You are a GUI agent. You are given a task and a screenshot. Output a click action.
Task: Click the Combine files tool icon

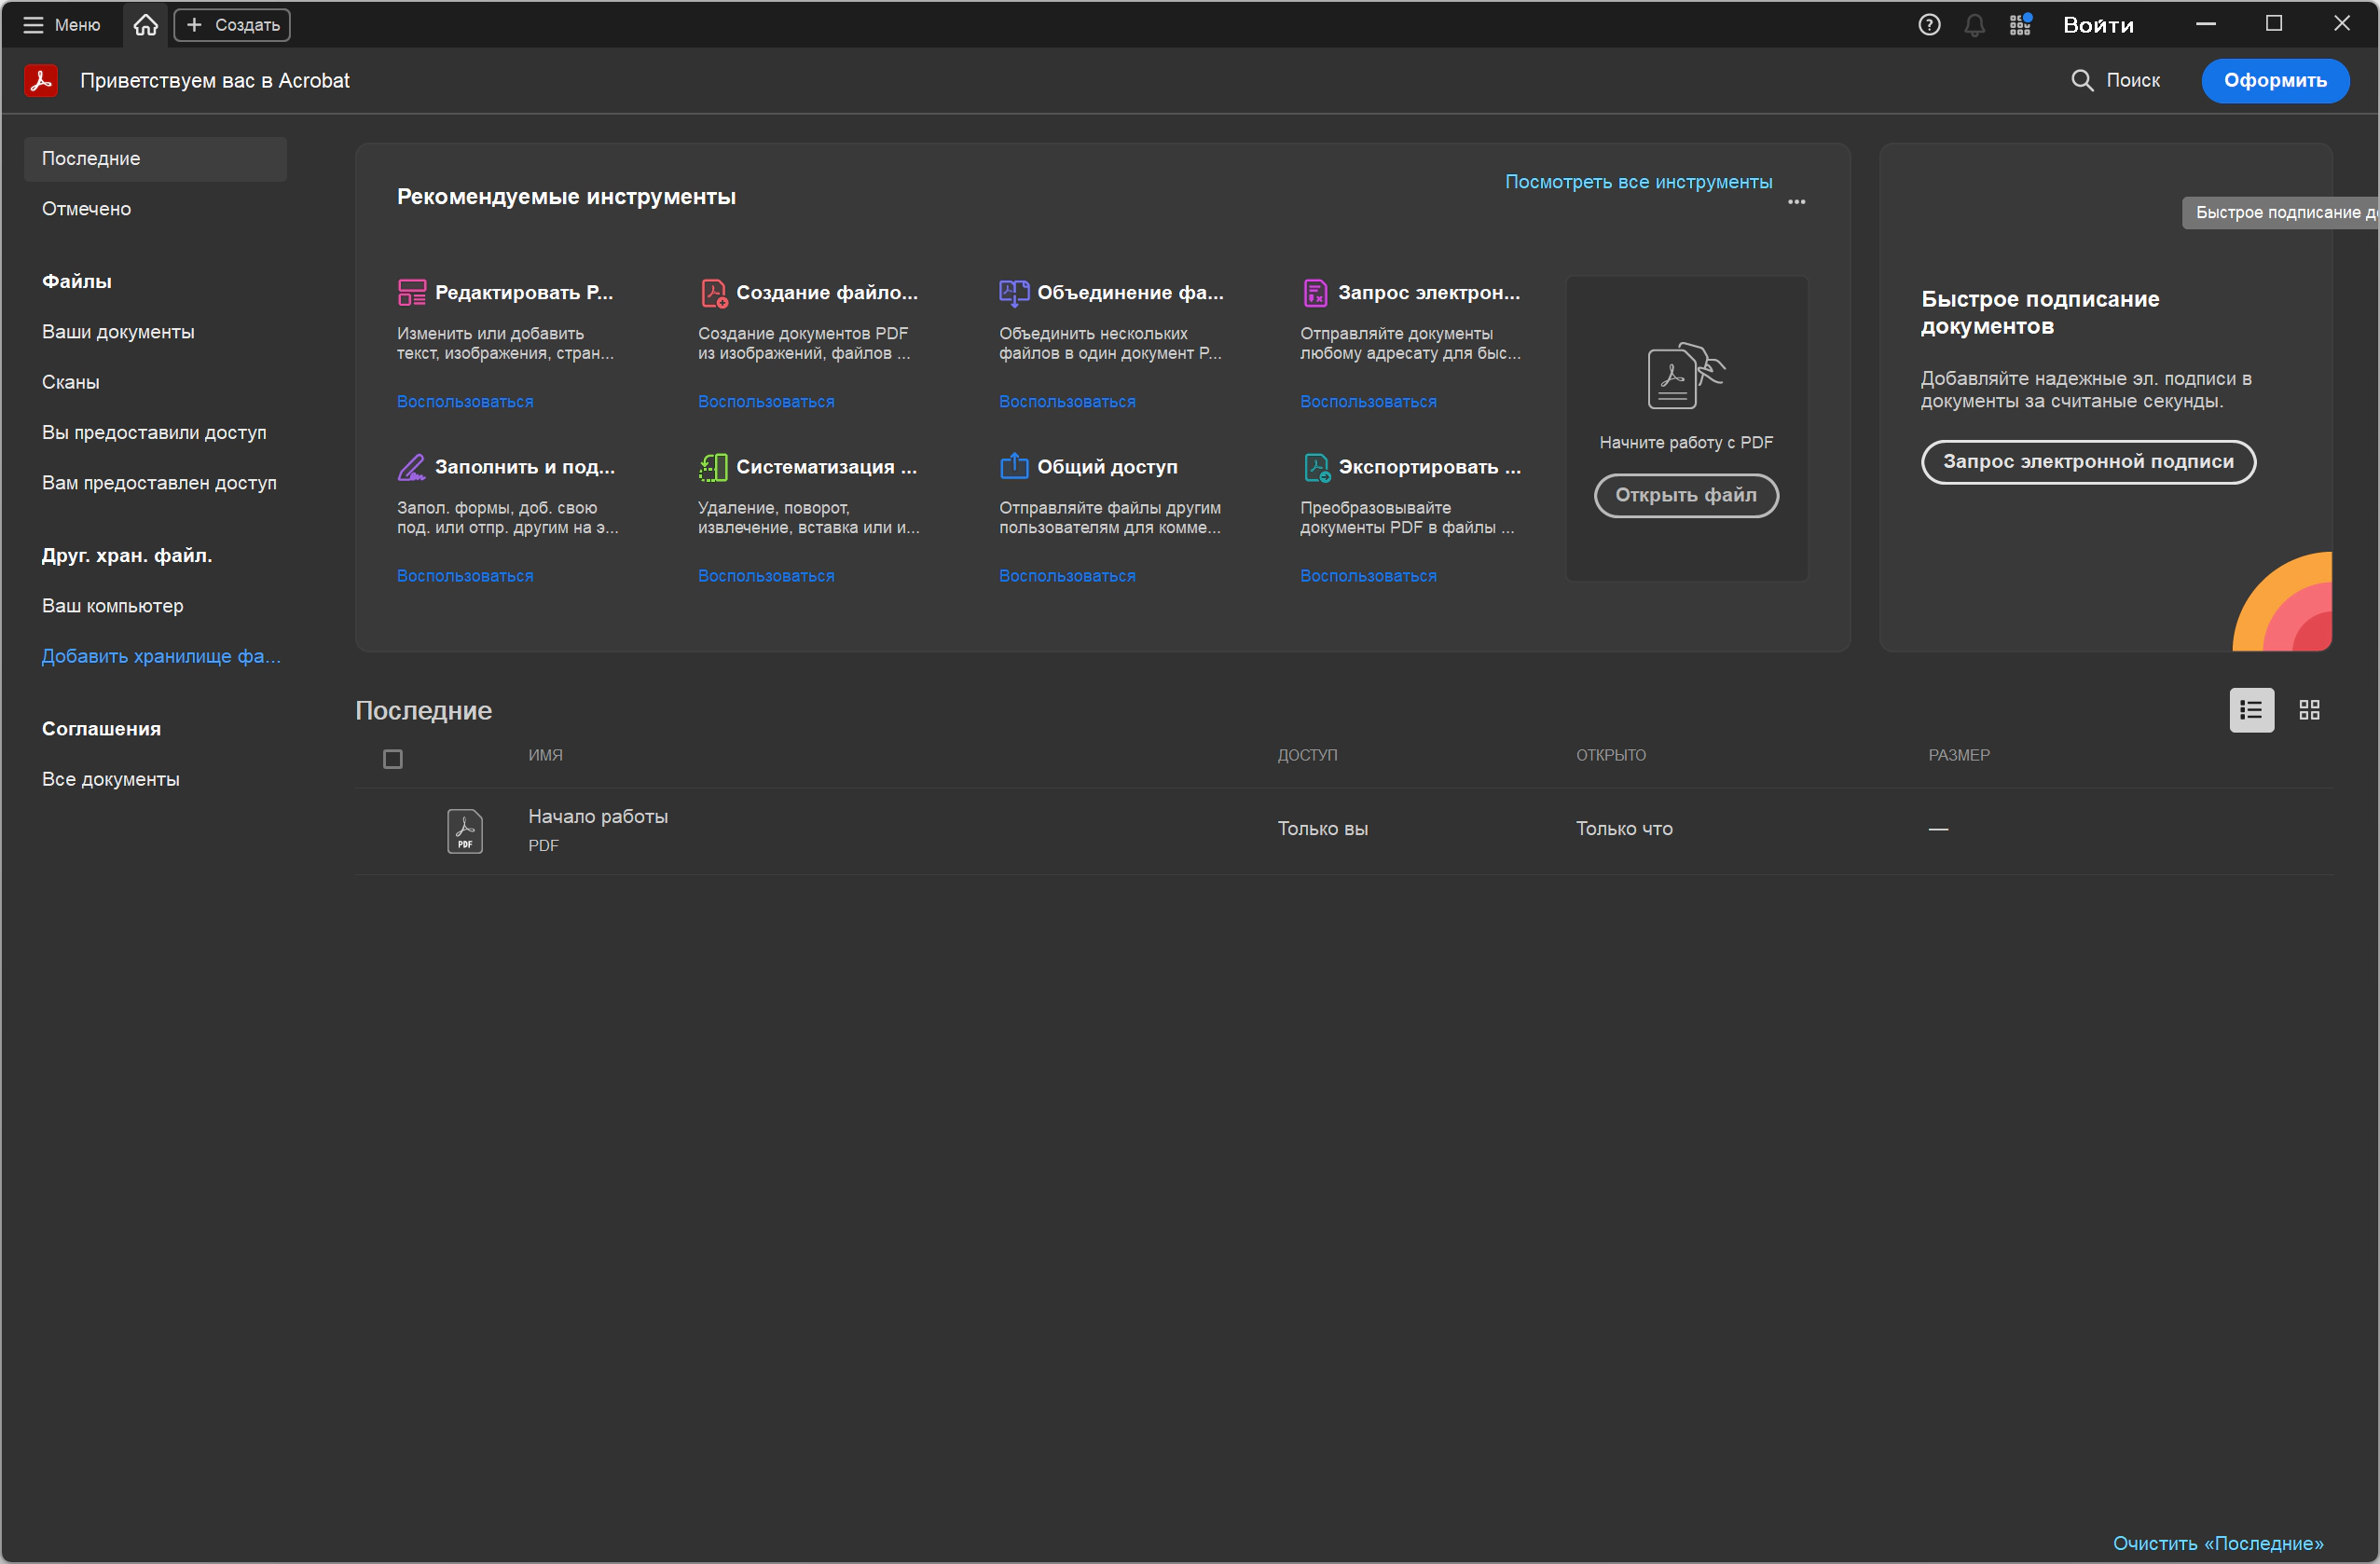pyautogui.click(x=1013, y=292)
